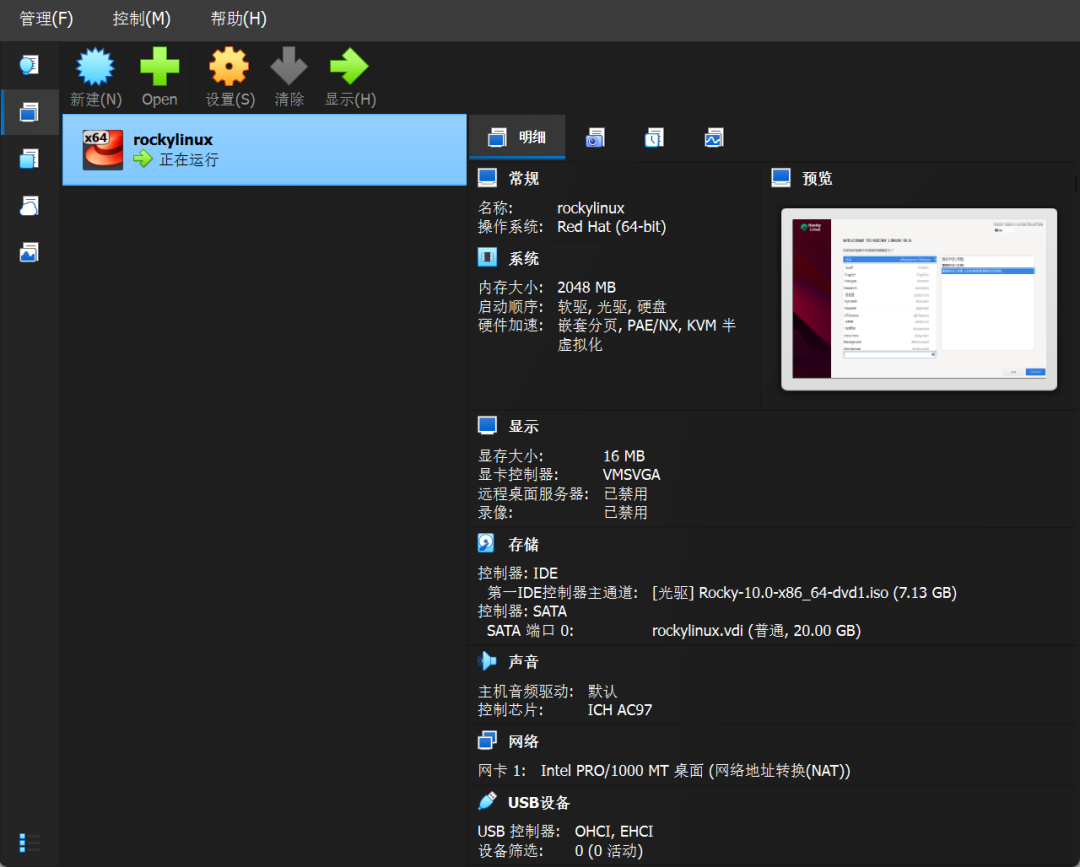Click the 系统 system section heading
The height and width of the screenshot is (867, 1080).
pyautogui.click(x=523, y=259)
